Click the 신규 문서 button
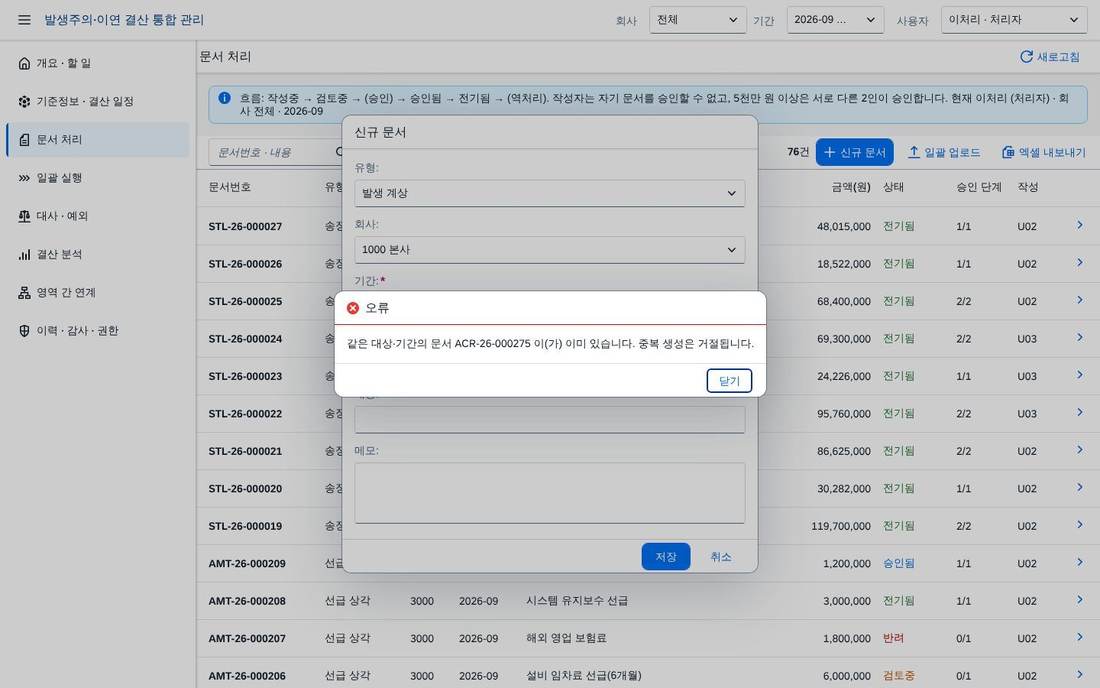 click(854, 152)
